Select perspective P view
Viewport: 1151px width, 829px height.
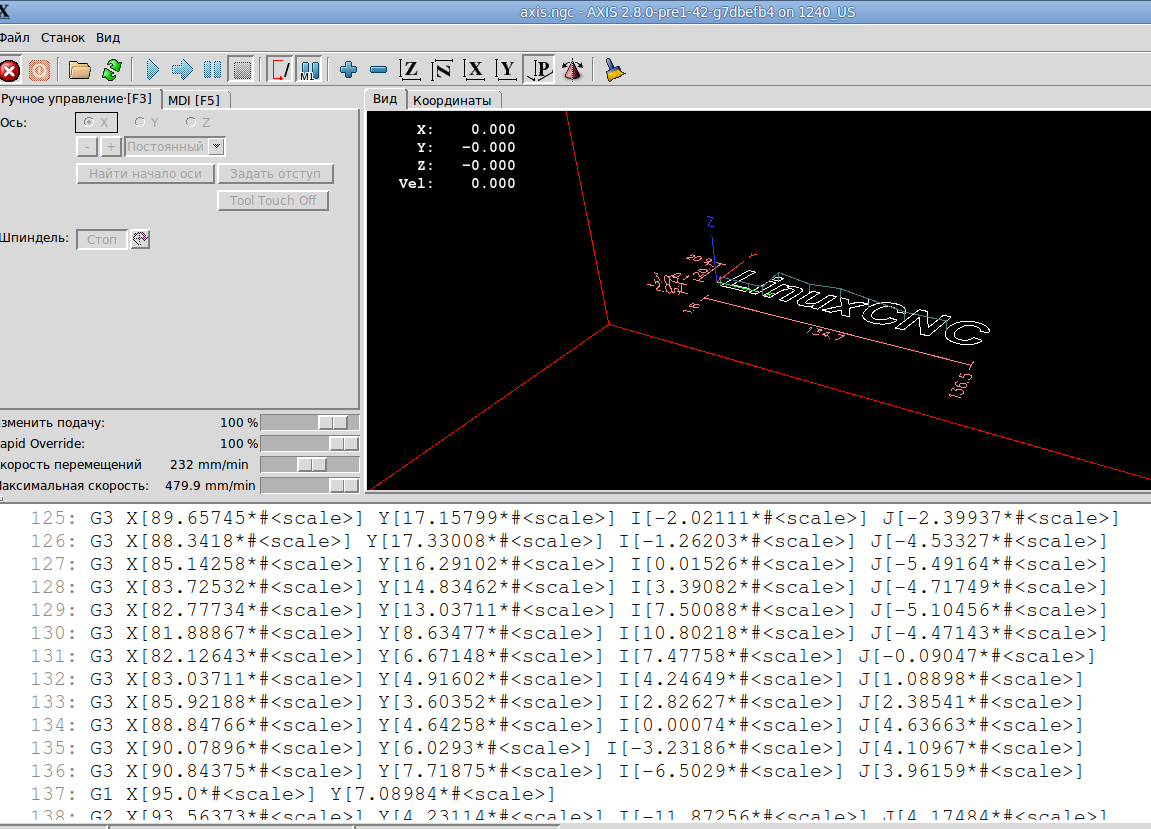[540, 70]
